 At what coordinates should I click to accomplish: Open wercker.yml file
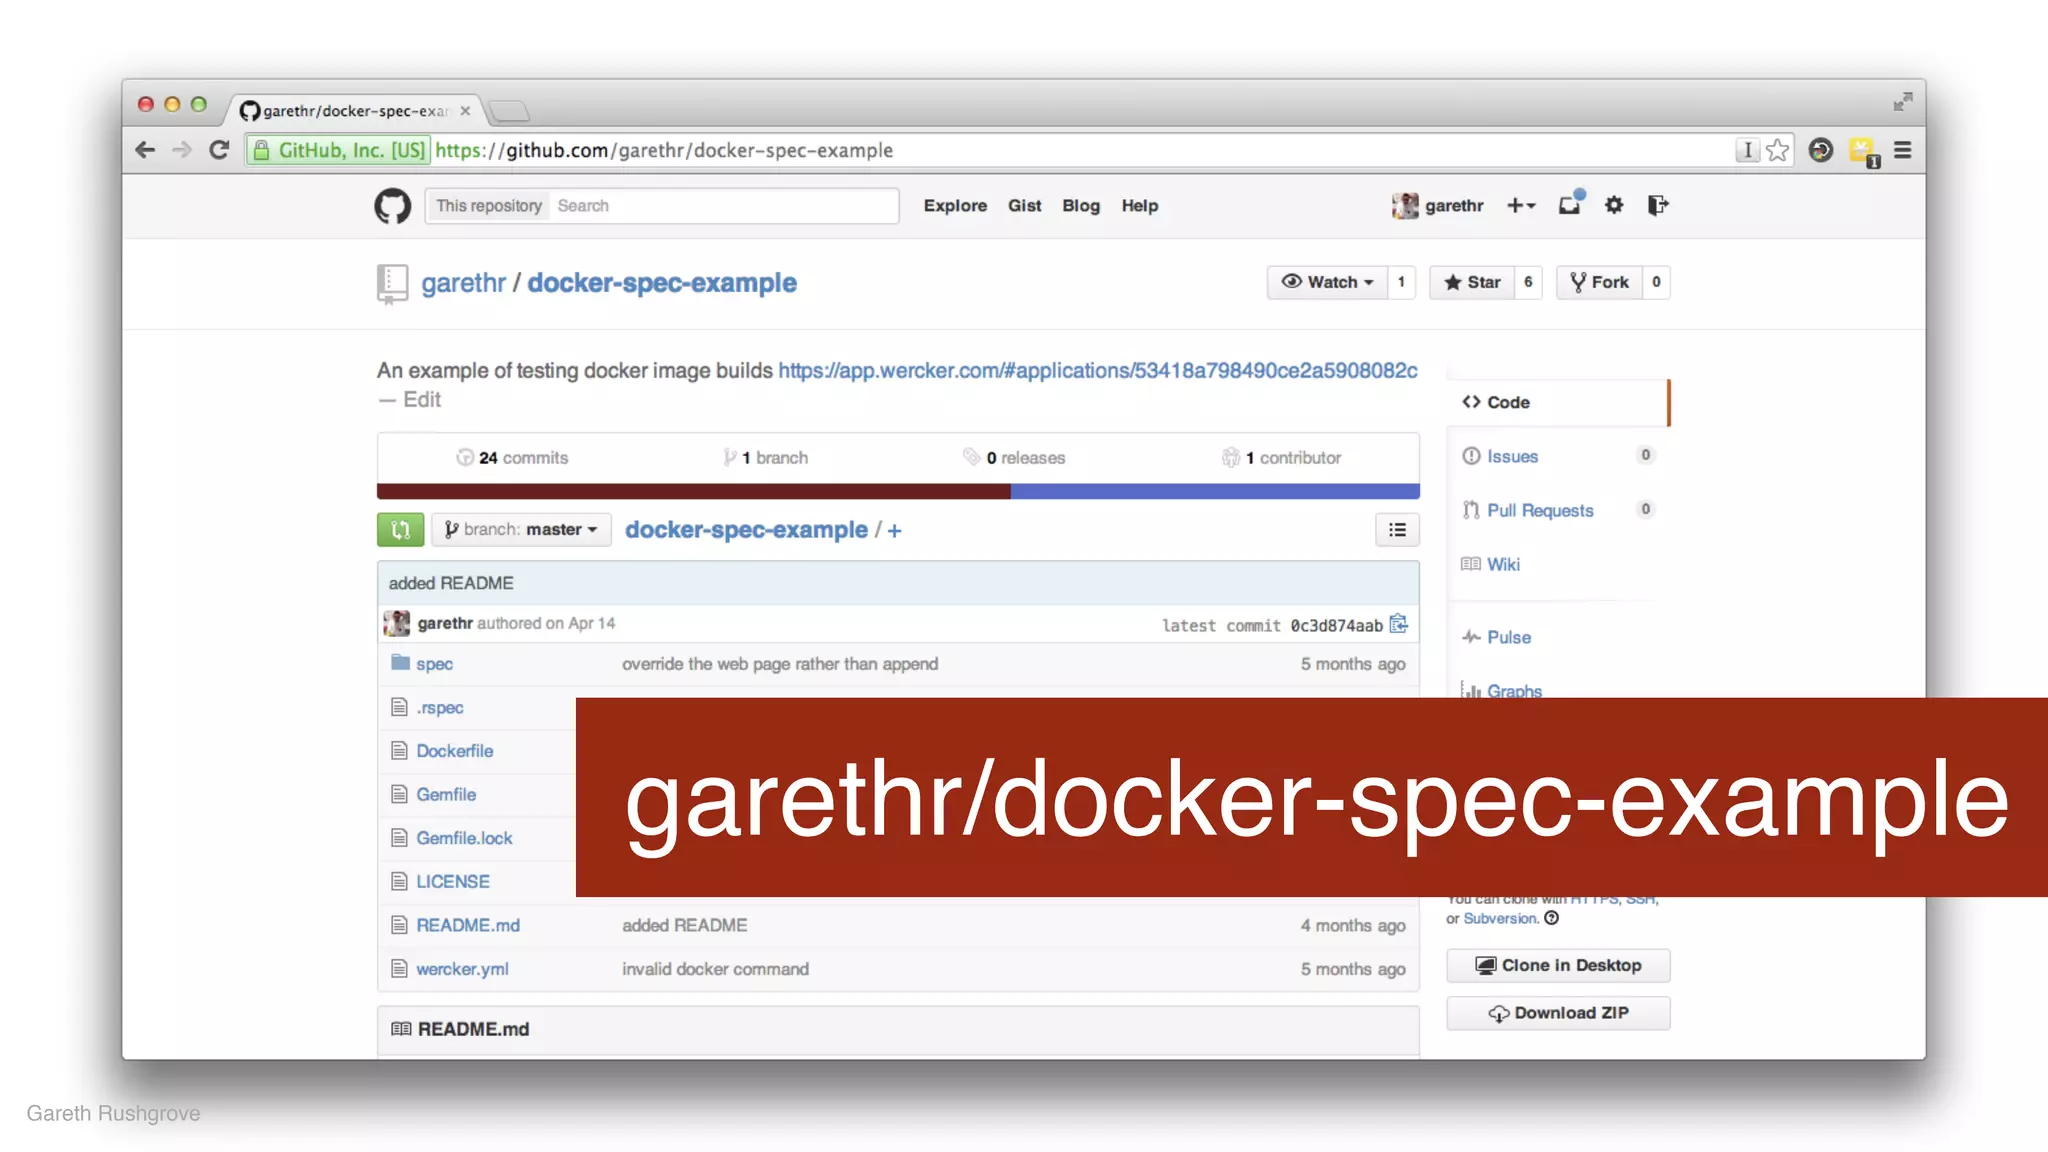(462, 969)
